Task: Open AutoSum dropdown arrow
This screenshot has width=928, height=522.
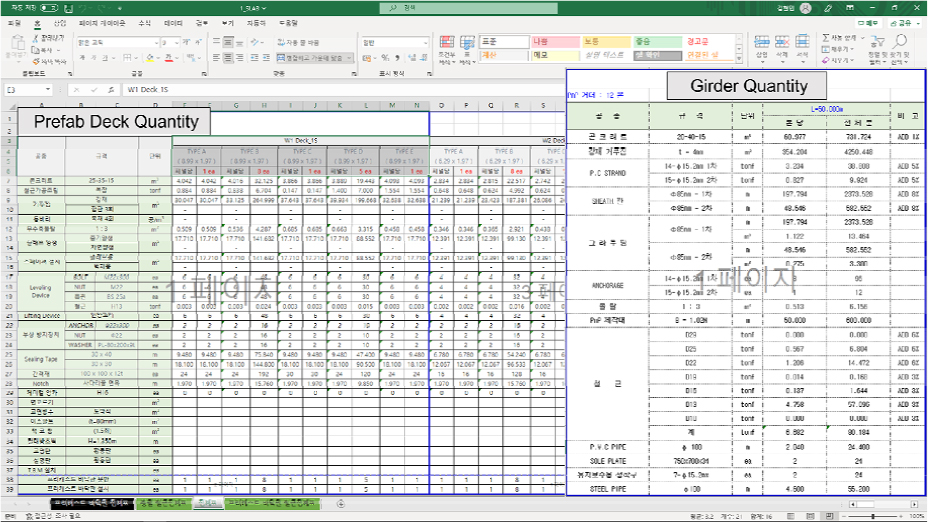Action: 863,37
